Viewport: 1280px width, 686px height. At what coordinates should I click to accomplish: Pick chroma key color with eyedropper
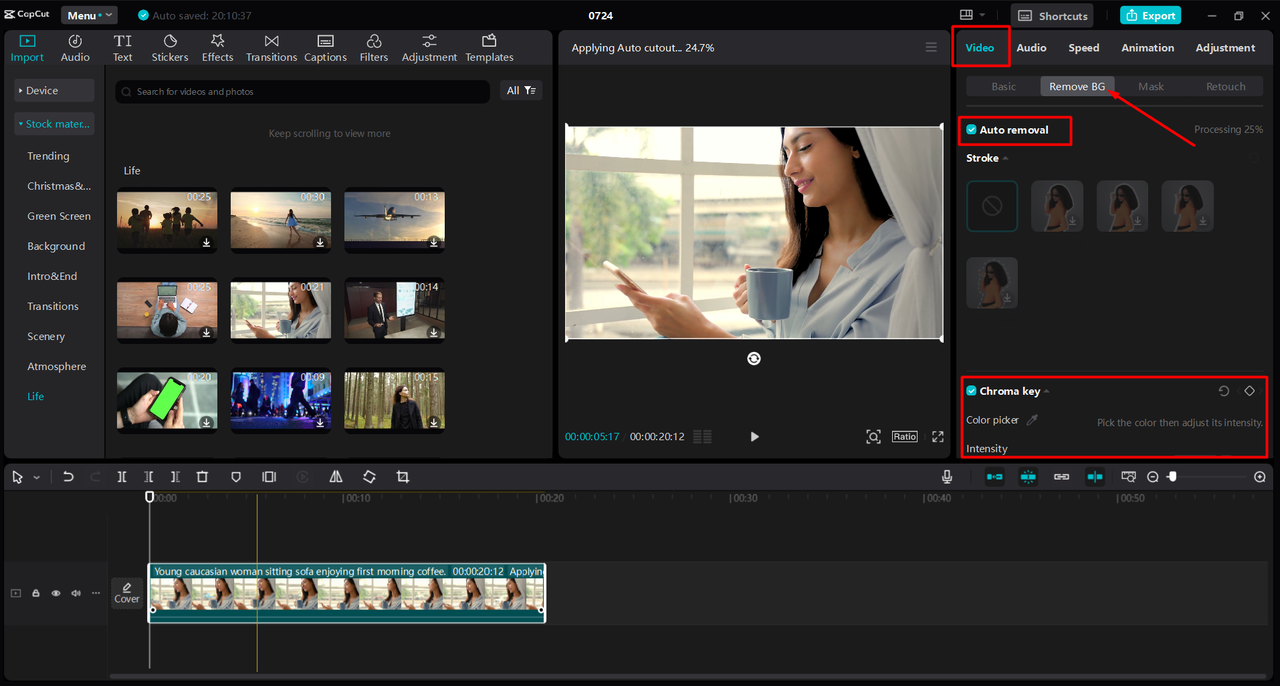point(1033,420)
